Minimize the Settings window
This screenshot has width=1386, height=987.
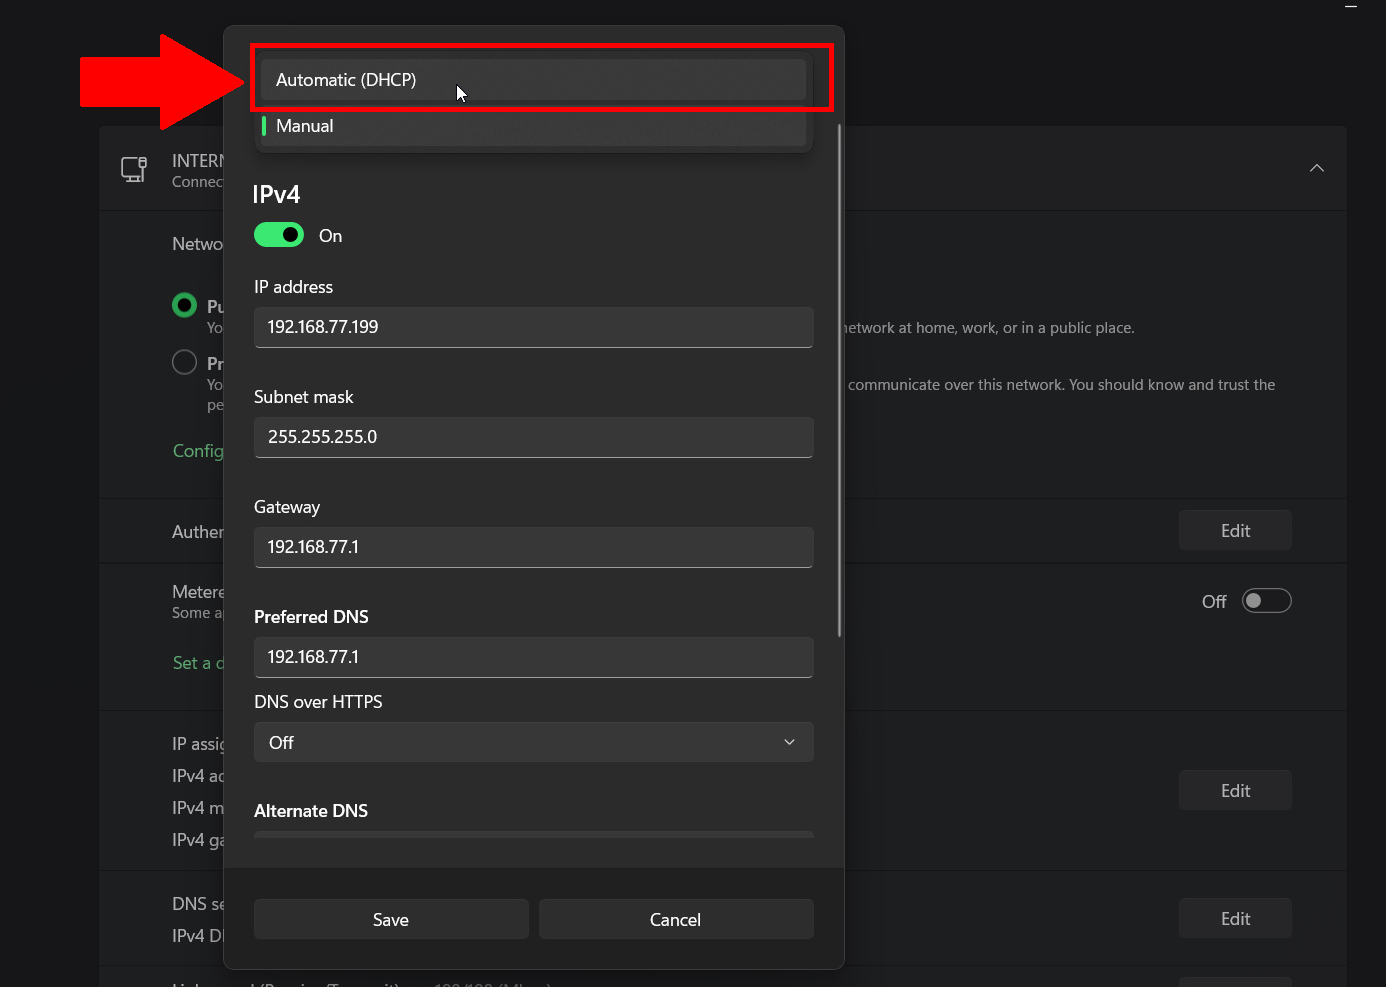tap(1351, 6)
